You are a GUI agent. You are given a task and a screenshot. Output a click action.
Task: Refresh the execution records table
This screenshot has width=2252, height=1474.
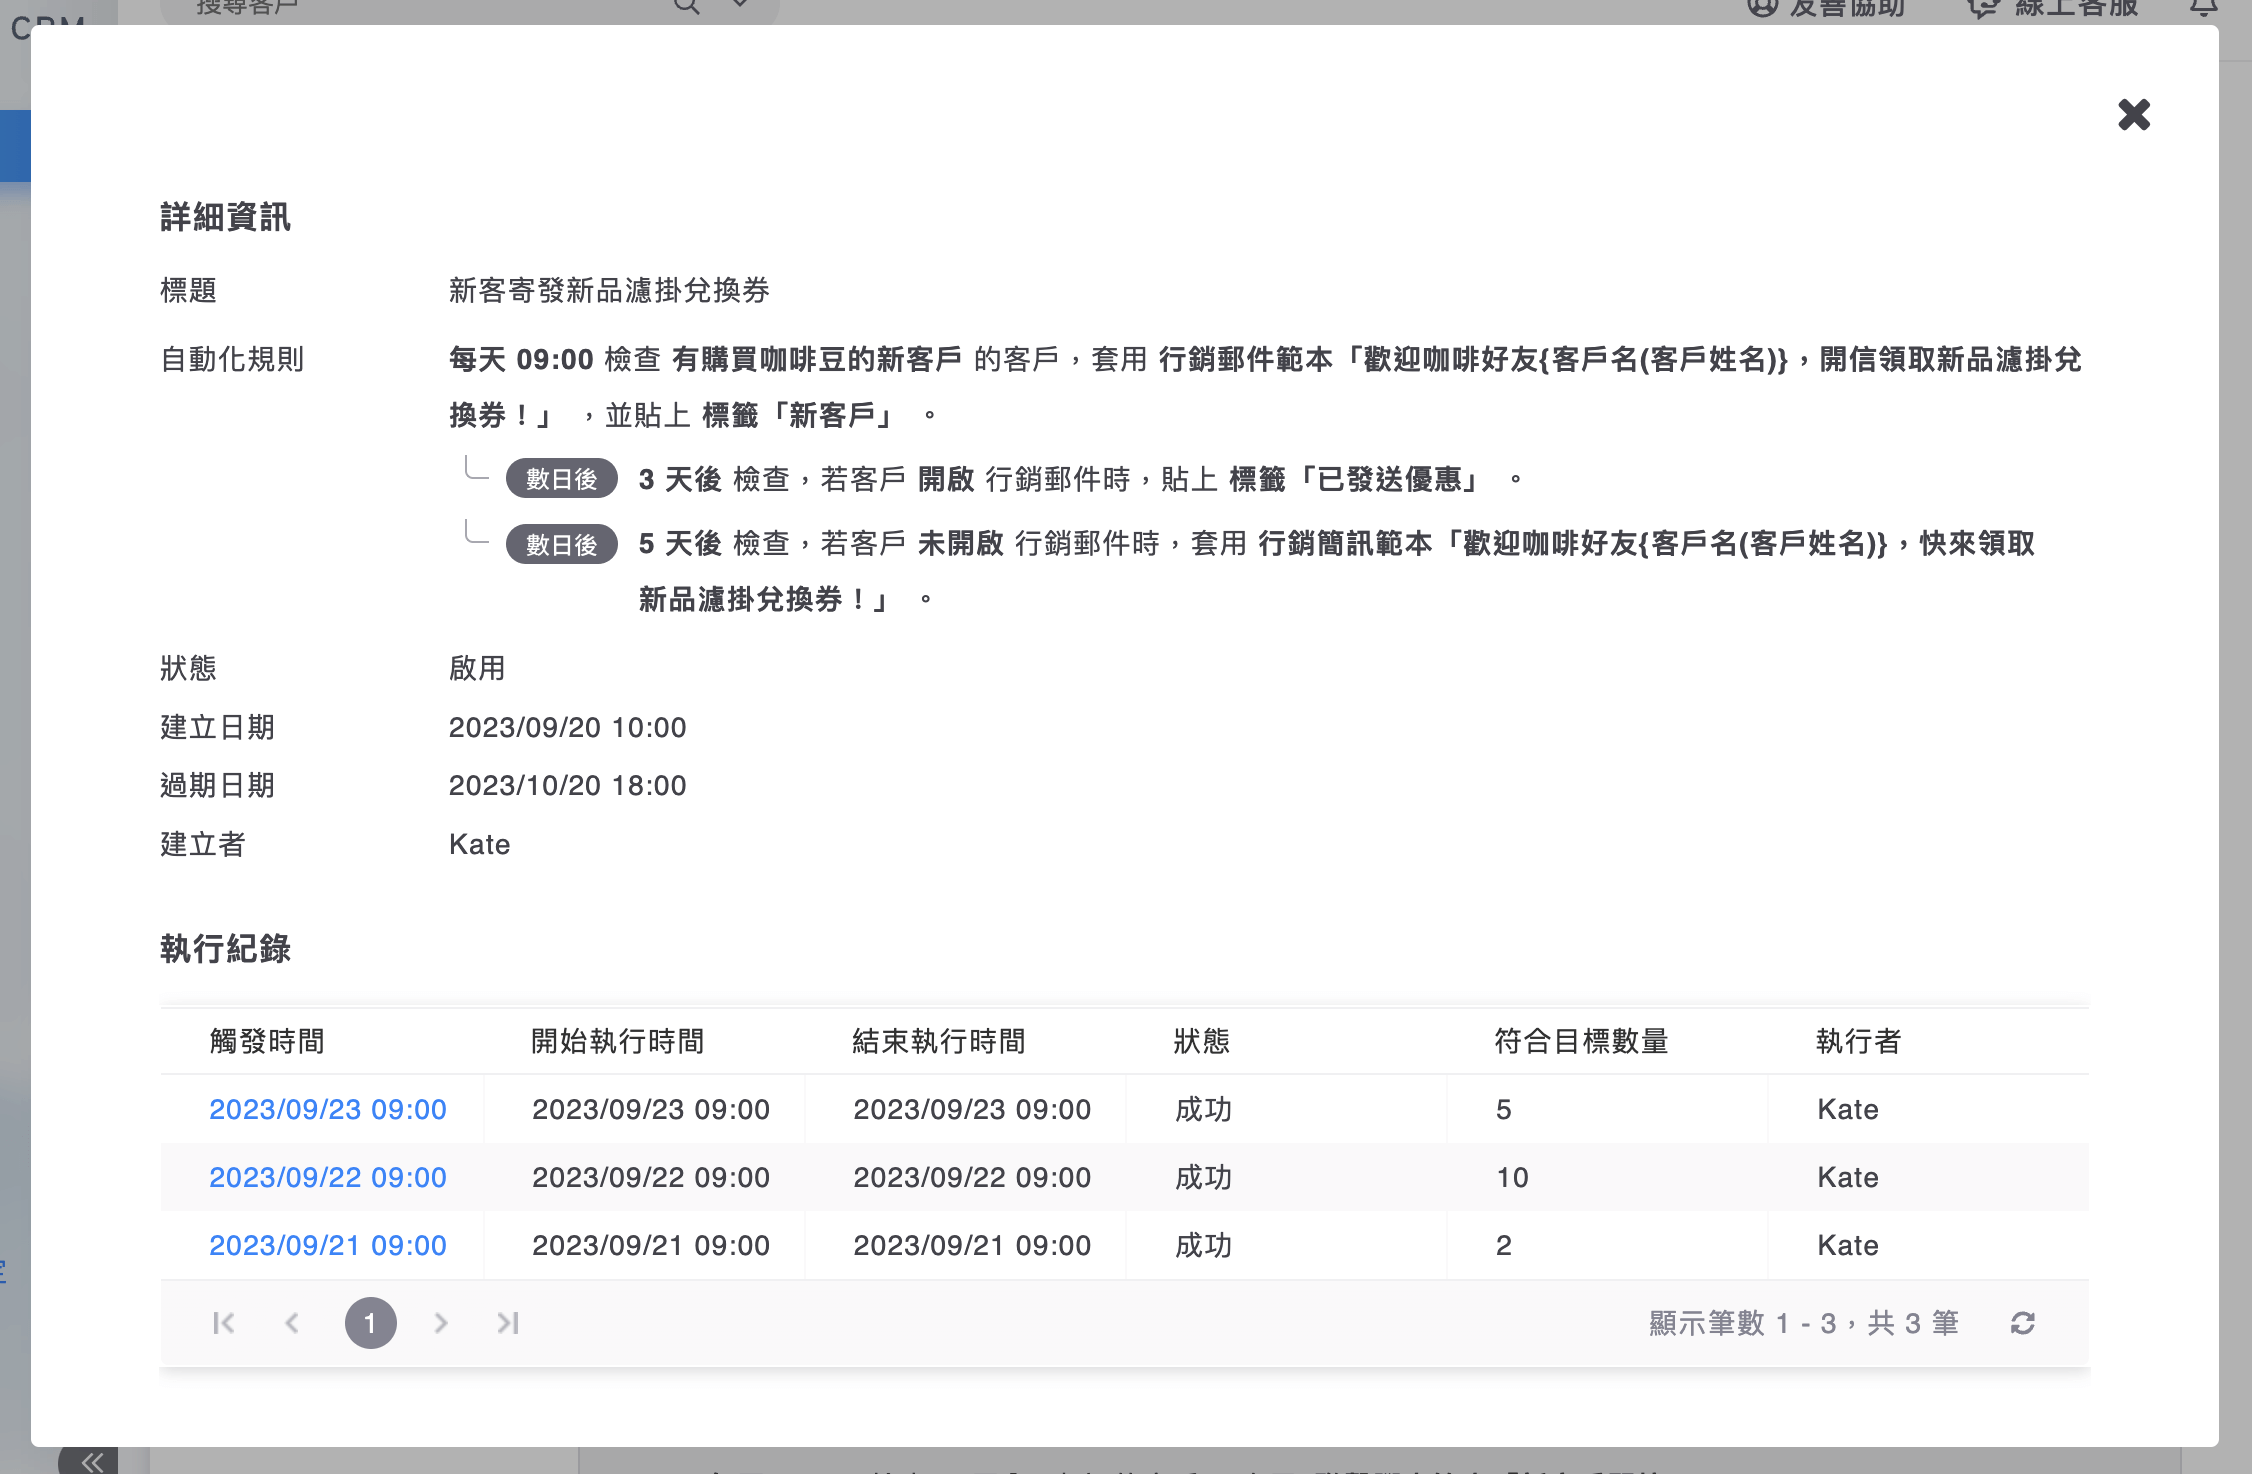pos(2022,1323)
